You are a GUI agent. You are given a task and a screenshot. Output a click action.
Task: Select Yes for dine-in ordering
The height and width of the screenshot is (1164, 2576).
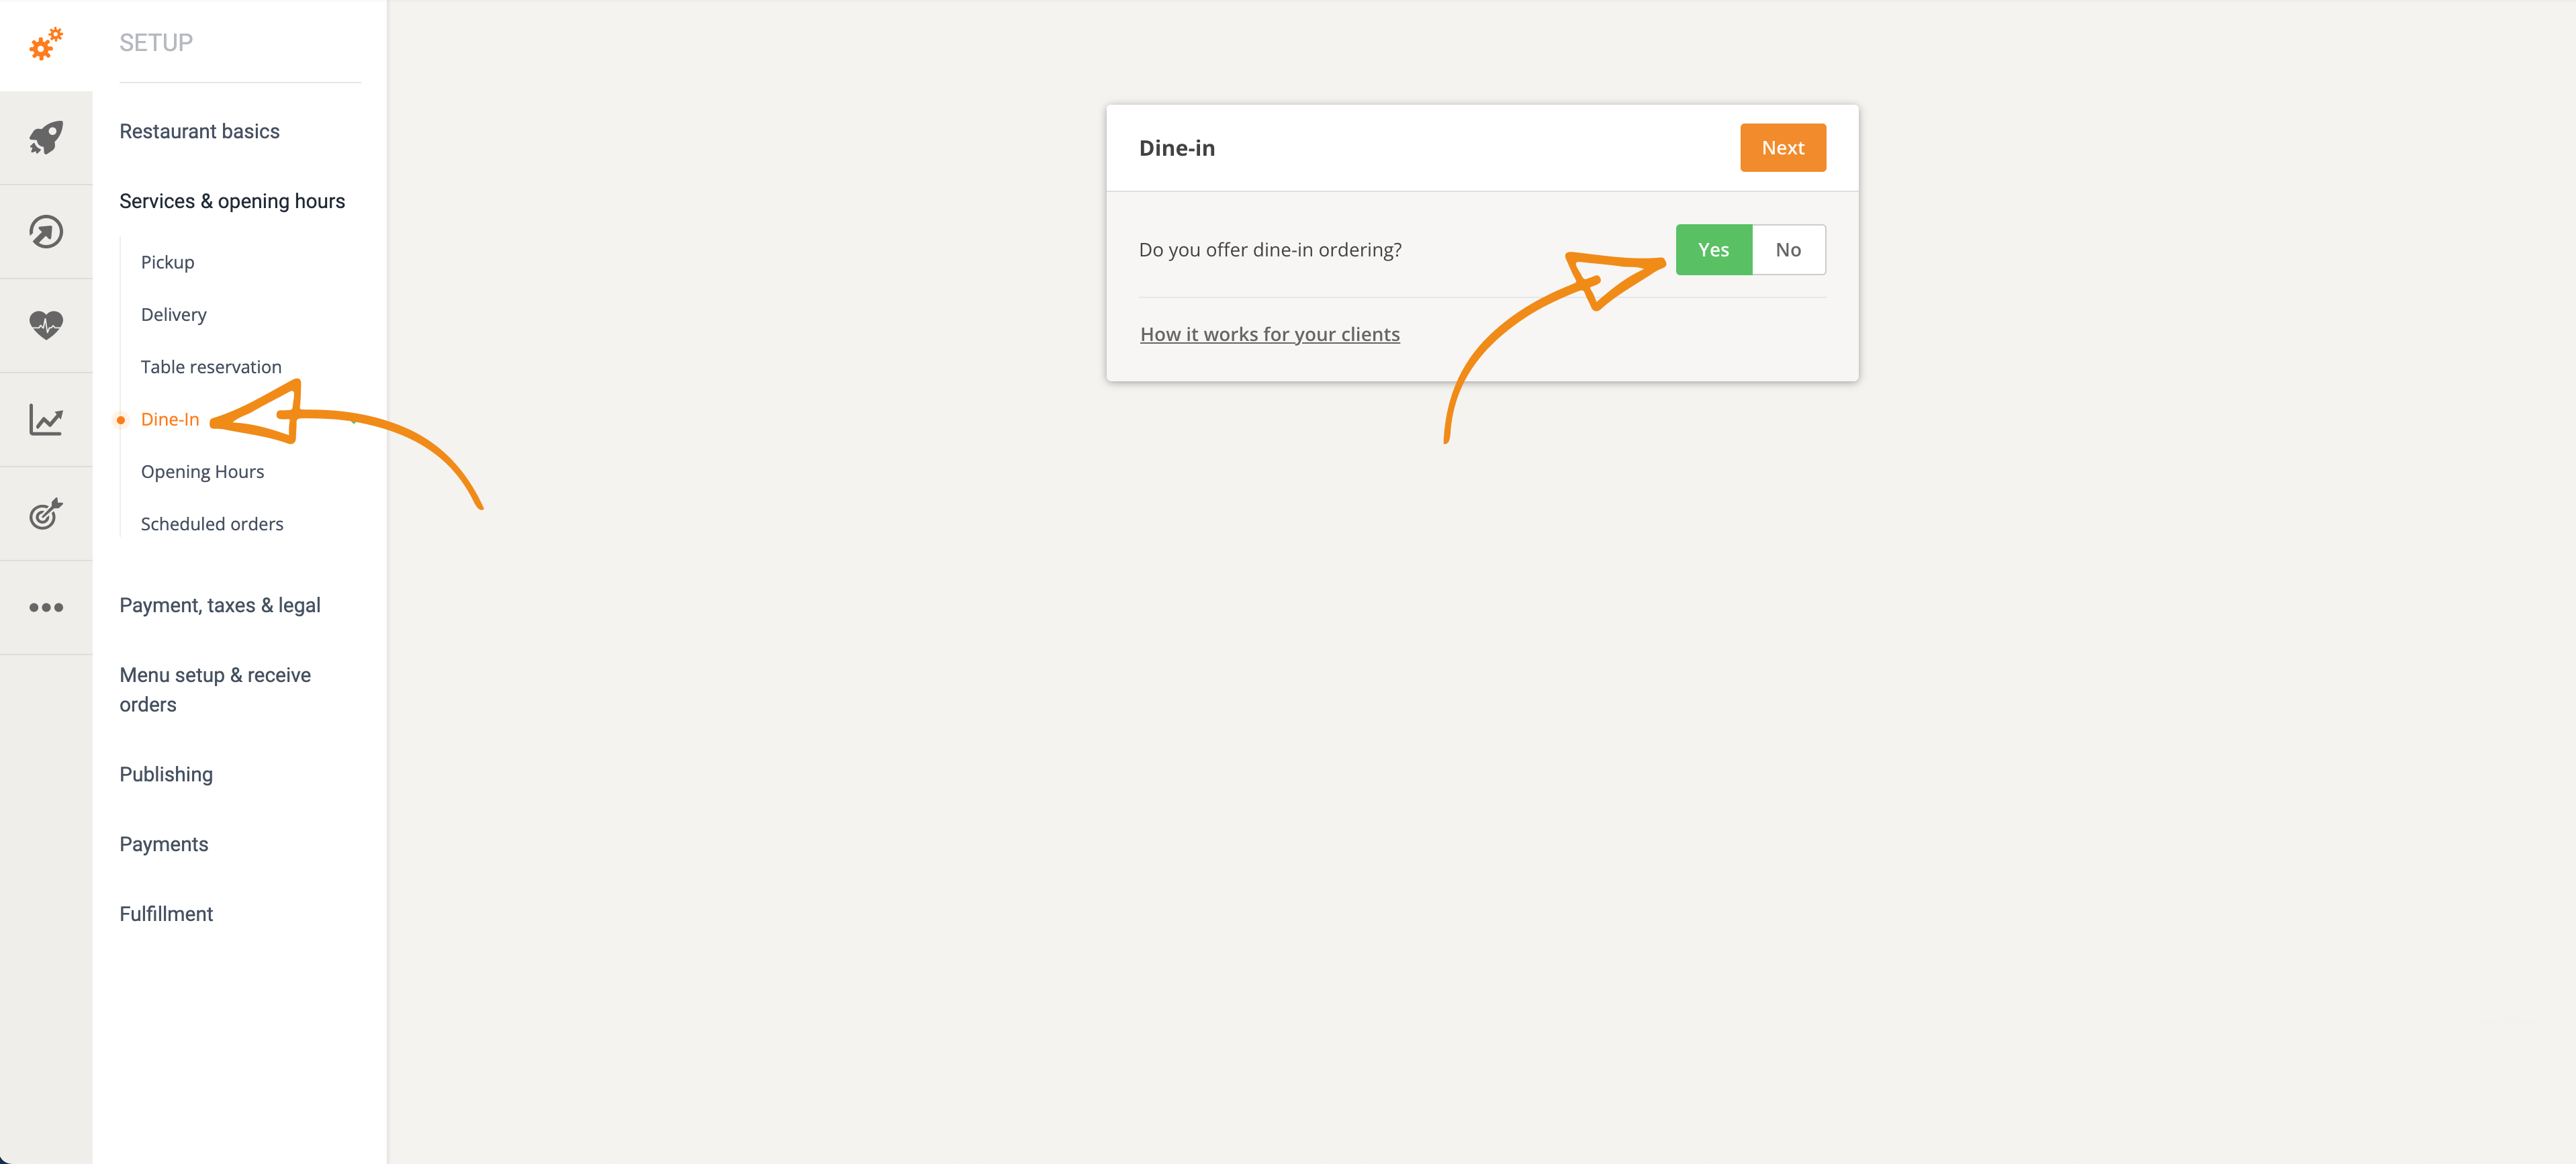tap(1713, 250)
